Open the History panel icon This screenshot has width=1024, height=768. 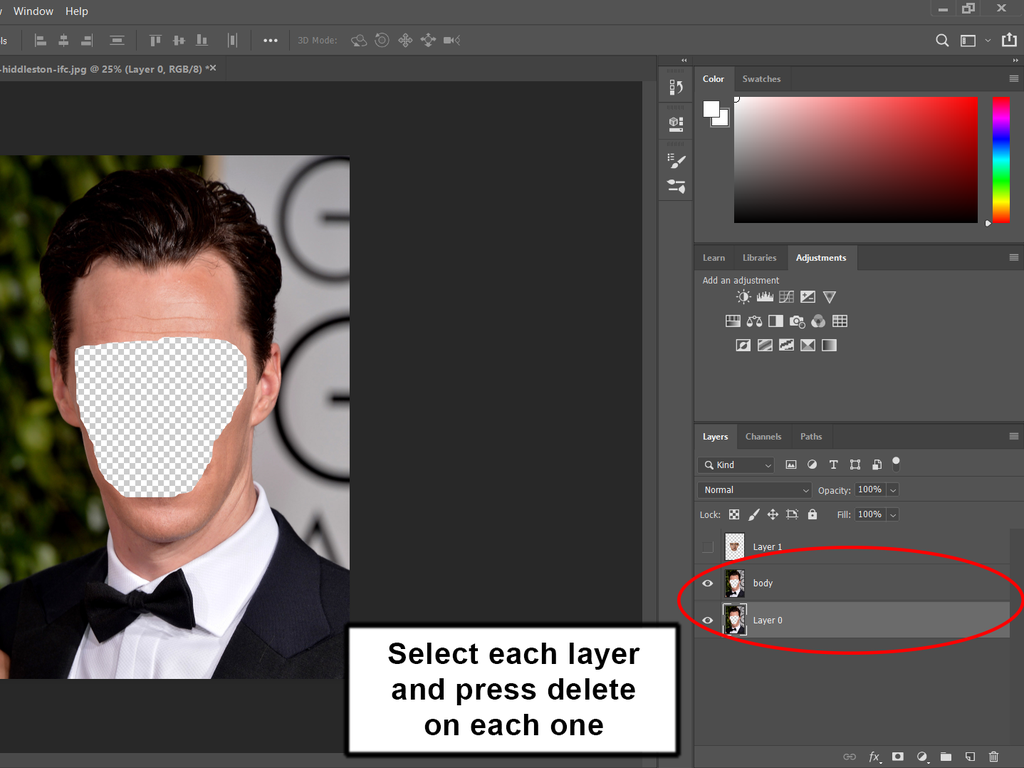pos(676,88)
